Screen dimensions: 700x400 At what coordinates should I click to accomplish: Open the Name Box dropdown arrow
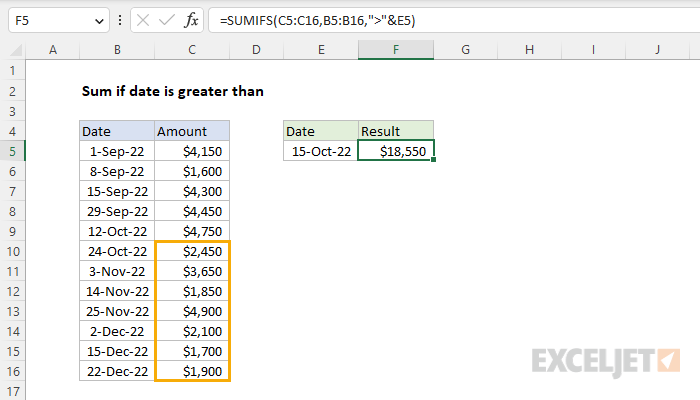pos(99,21)
